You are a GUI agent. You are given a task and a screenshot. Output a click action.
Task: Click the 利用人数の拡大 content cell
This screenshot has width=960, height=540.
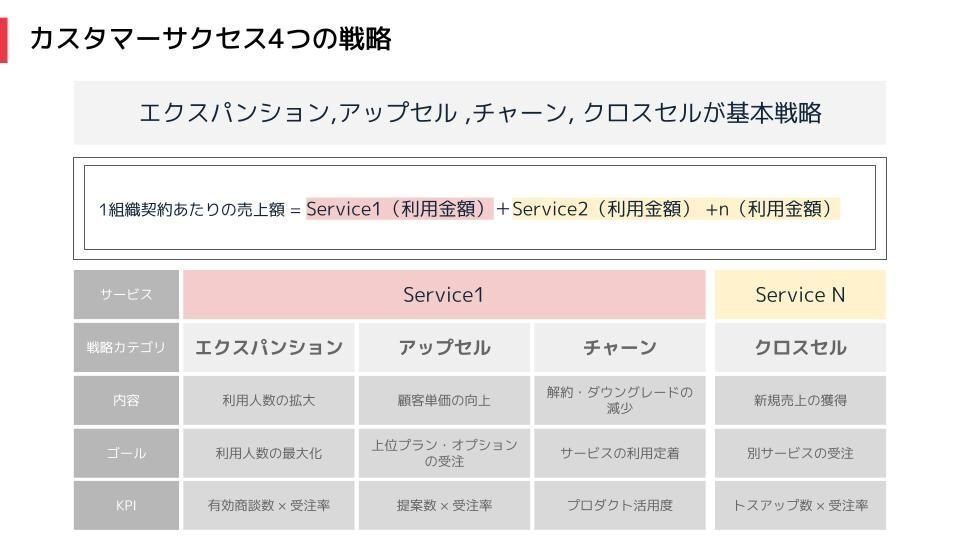(x=268, y=400)
